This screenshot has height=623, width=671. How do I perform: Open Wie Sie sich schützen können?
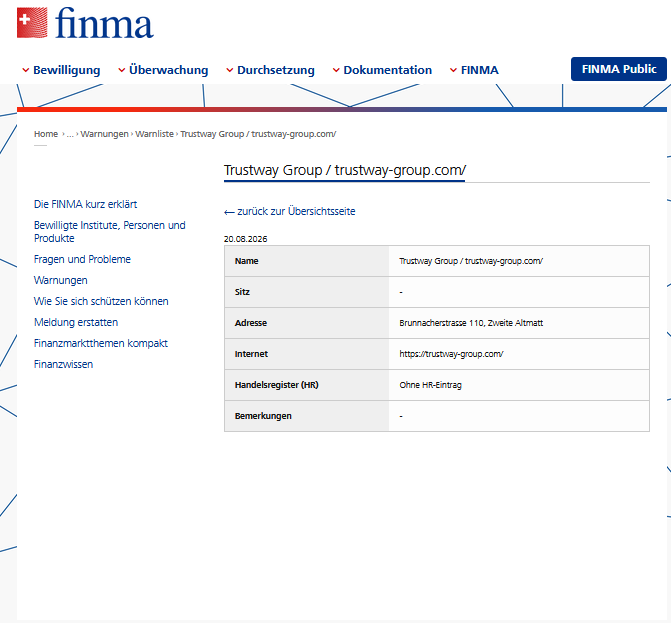(101, 301)
